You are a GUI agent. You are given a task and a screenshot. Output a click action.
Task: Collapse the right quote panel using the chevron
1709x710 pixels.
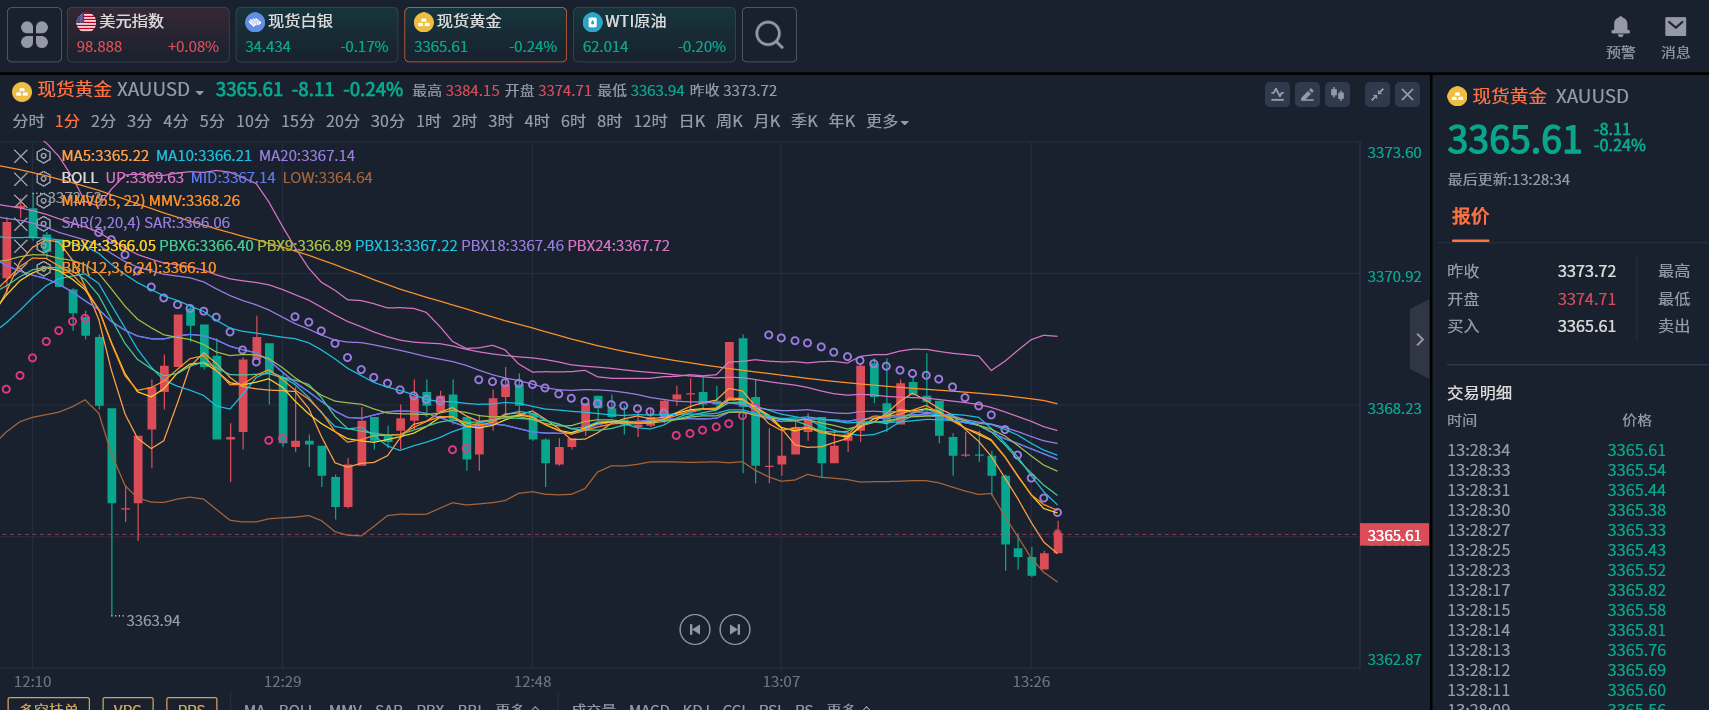(x=1420, y=340)
